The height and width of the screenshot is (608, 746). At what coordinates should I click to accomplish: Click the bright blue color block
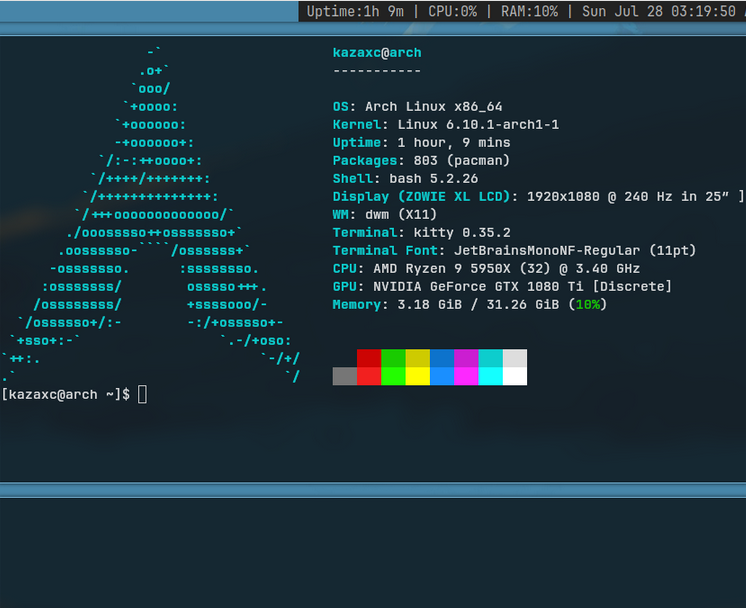point(442,376)
